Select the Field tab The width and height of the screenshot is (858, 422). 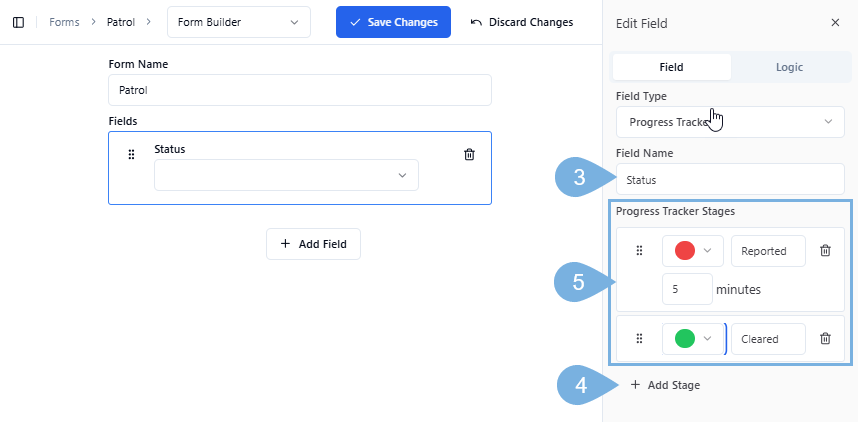tap(672, 67)
